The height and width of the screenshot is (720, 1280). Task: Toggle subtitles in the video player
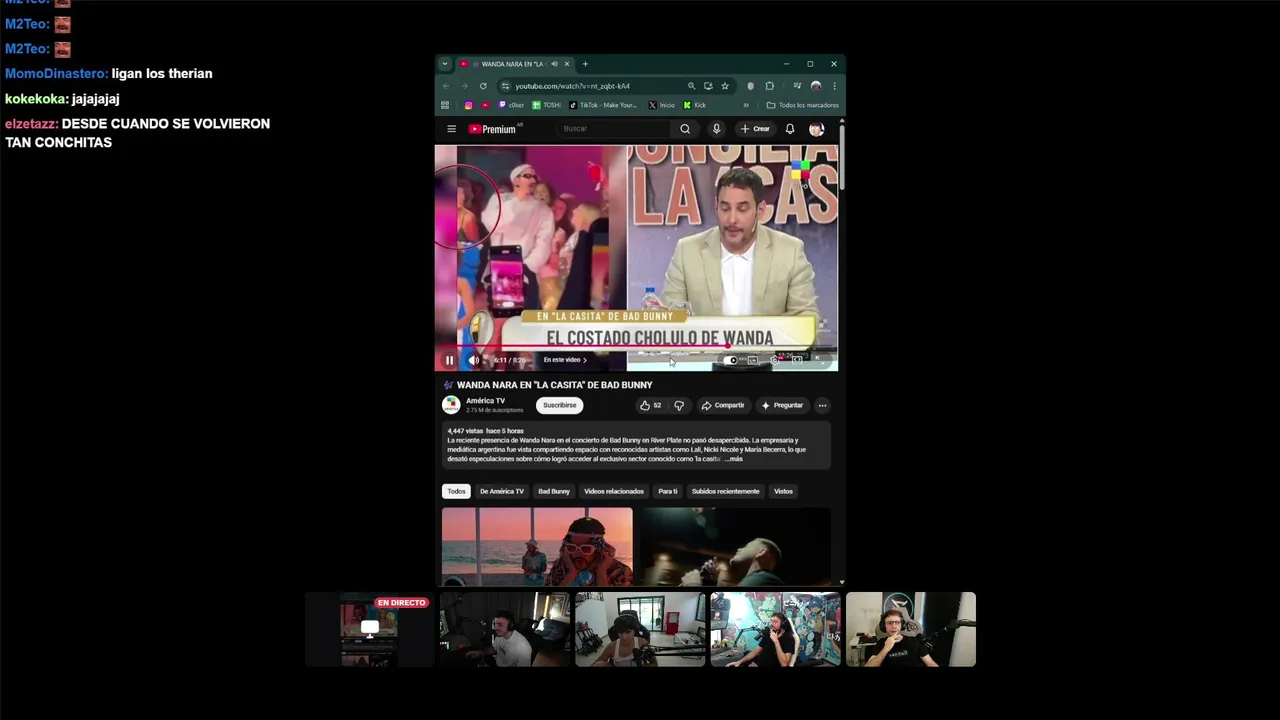click(x=752, y=360)
